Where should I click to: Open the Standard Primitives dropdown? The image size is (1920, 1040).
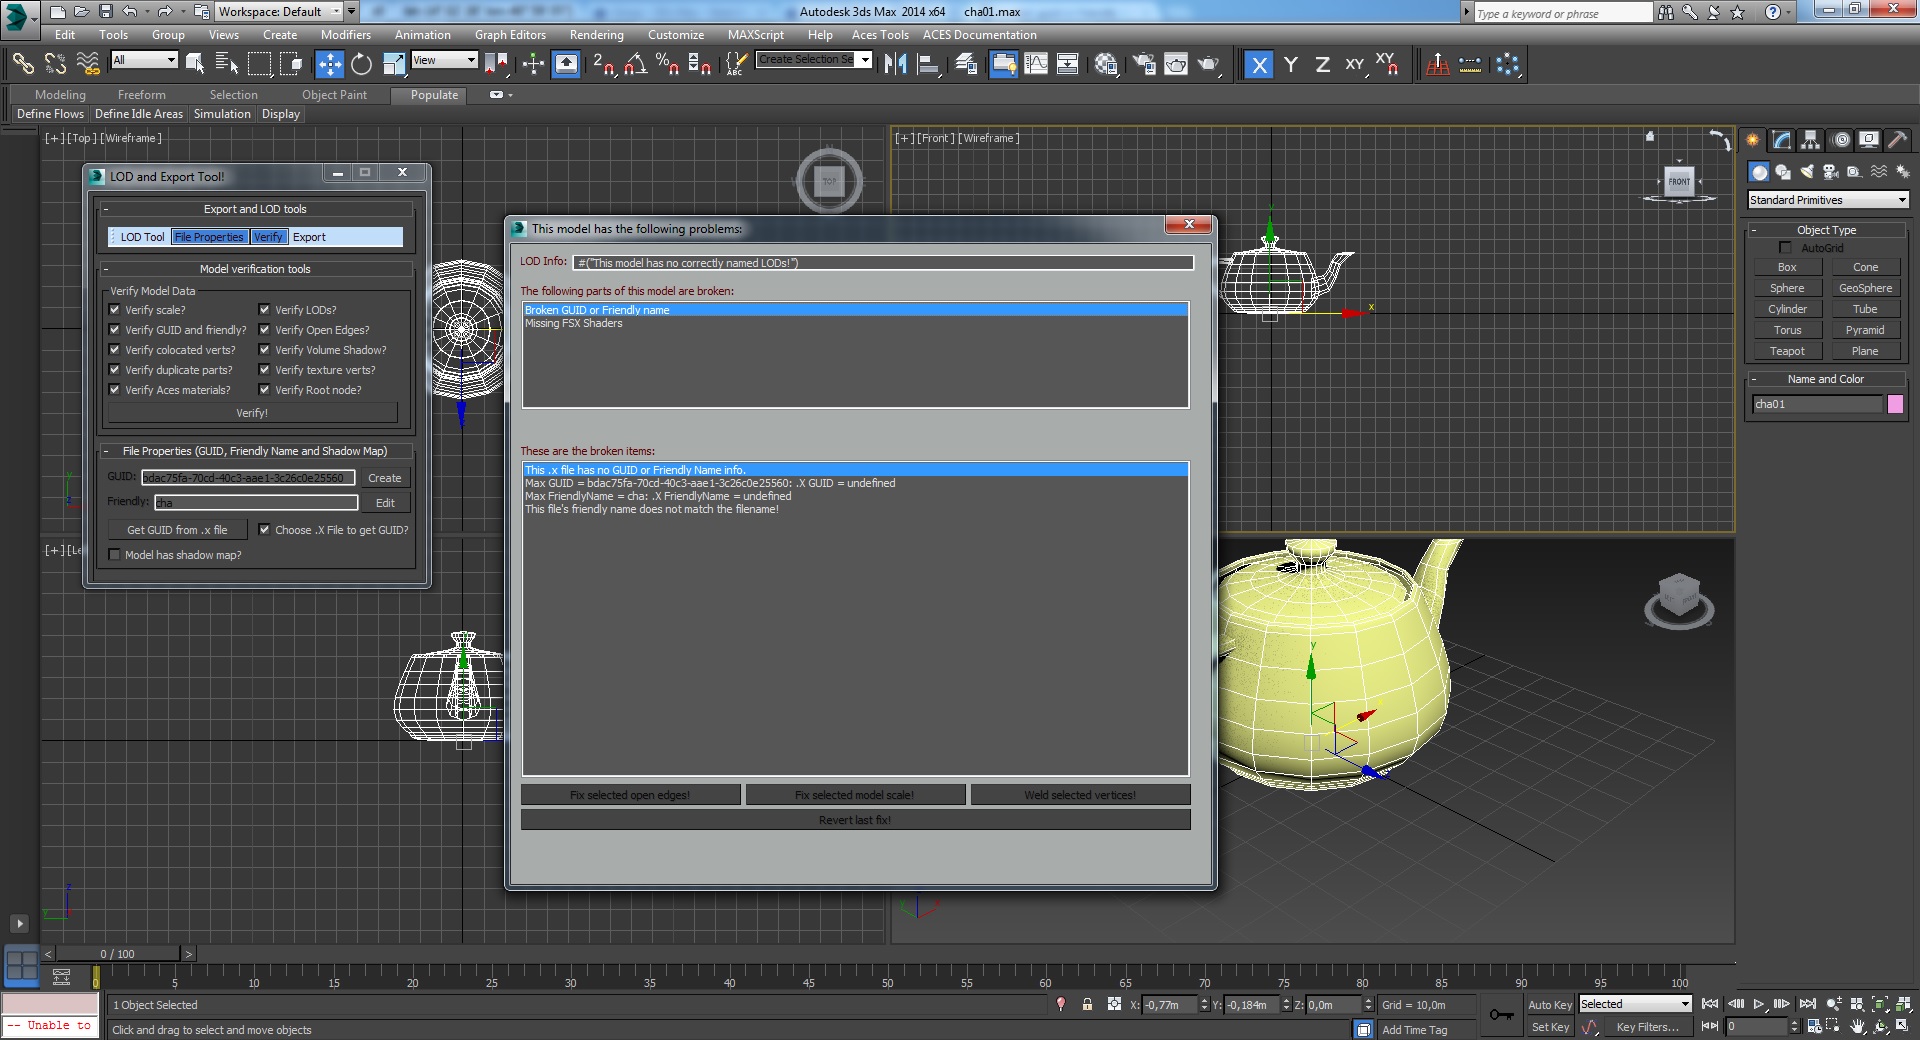[x=1828, y=200]
